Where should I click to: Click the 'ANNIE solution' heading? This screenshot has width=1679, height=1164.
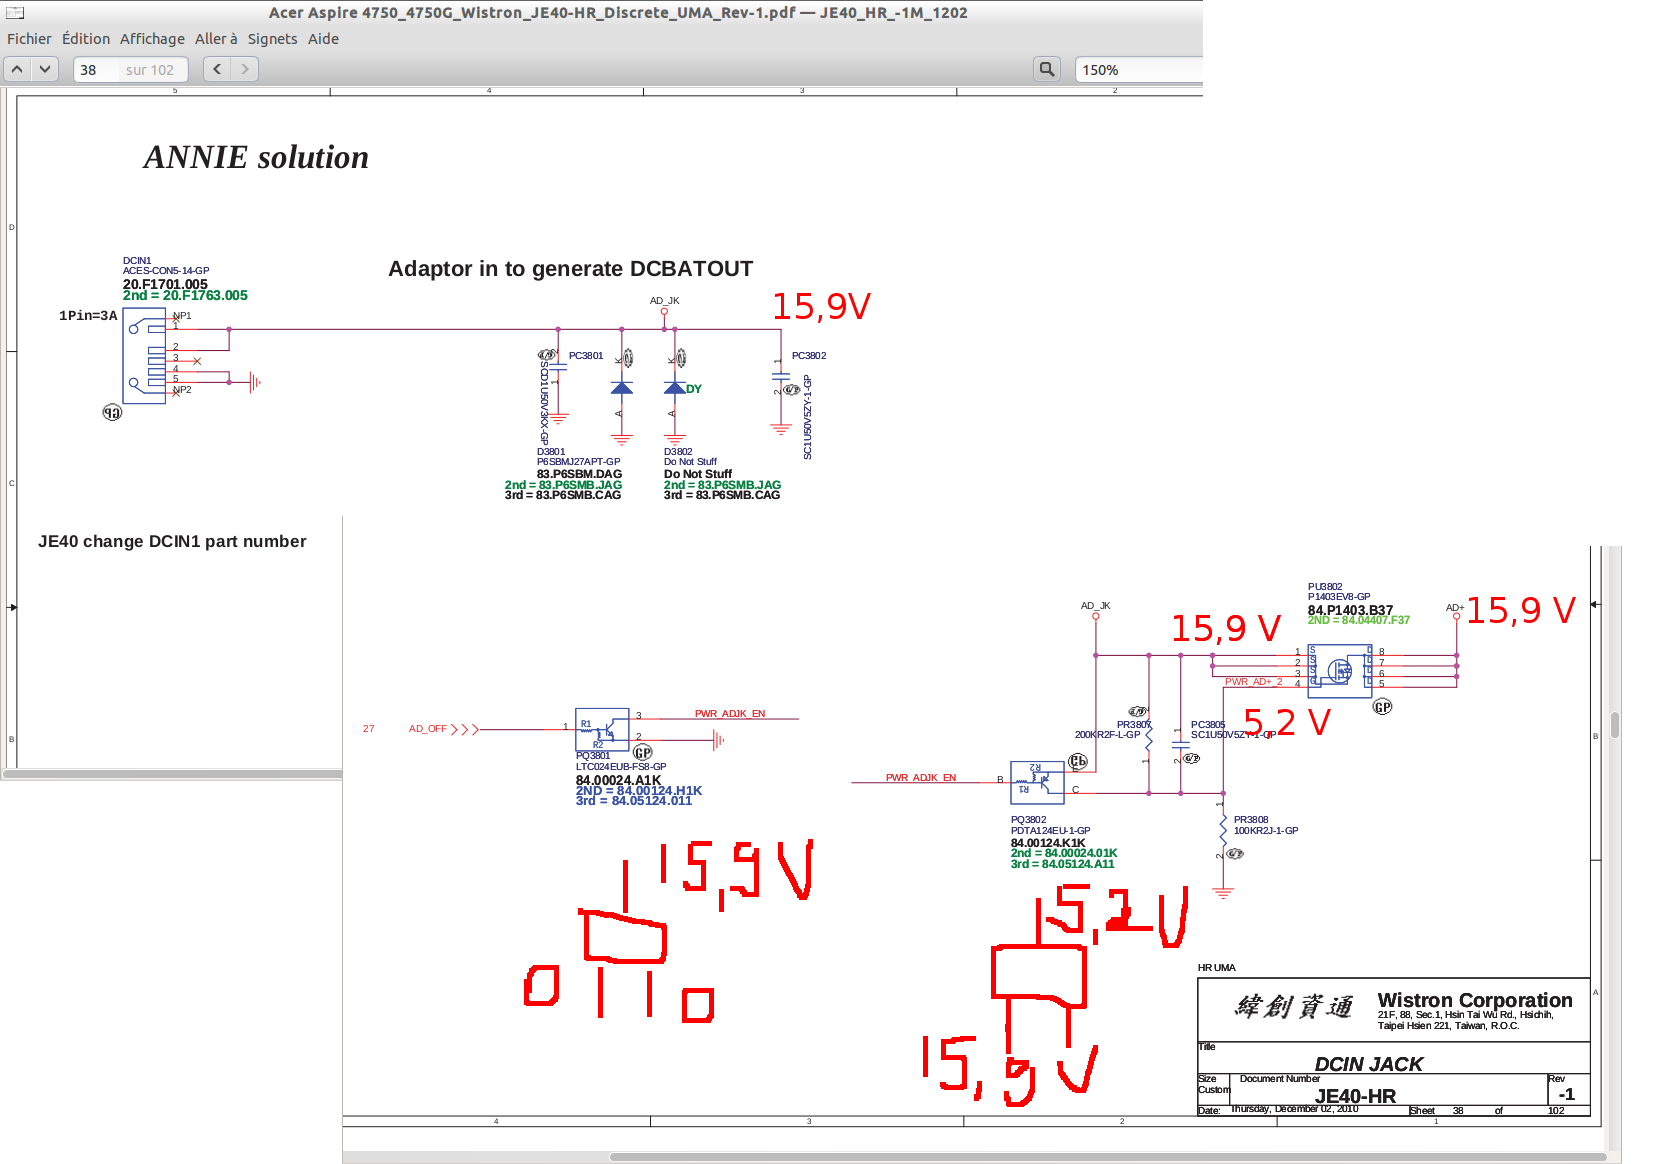coord(256,157)
